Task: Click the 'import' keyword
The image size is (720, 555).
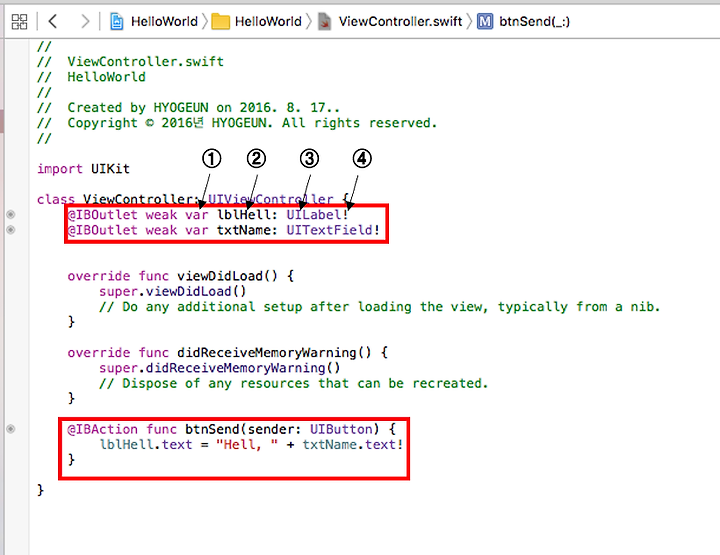Action: tap(60, 169)
